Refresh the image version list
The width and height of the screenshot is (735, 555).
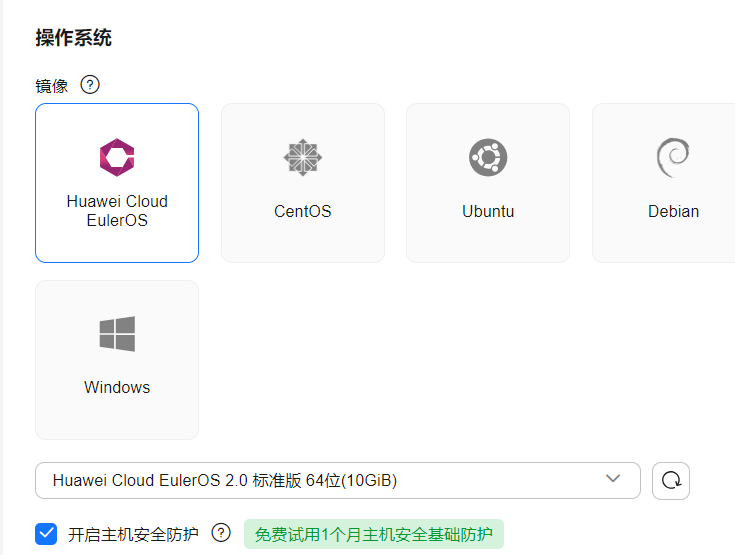[671, 480]
